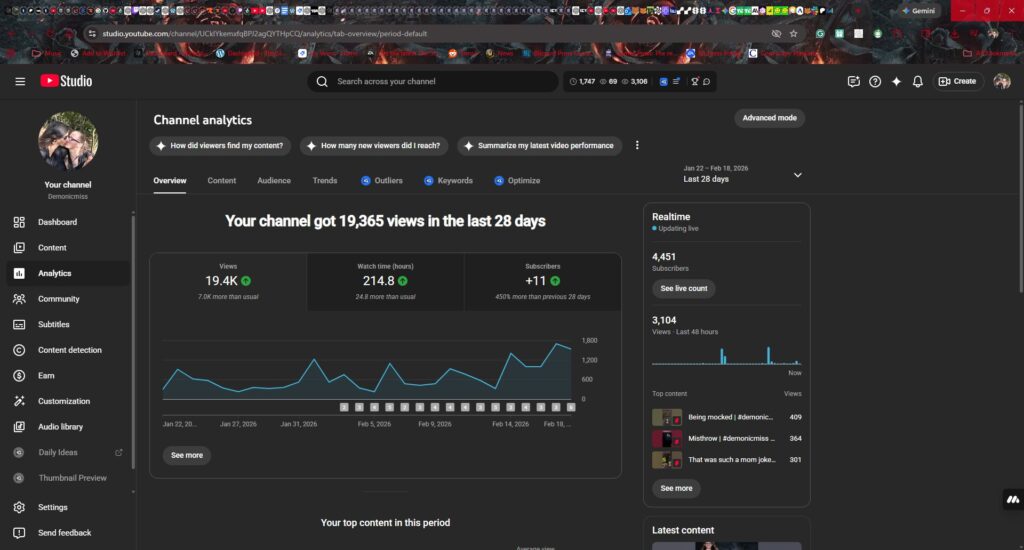Viewport: 1024px width, 550px height.
Task: Open the account avatar menu
Action: [1001, 81]
